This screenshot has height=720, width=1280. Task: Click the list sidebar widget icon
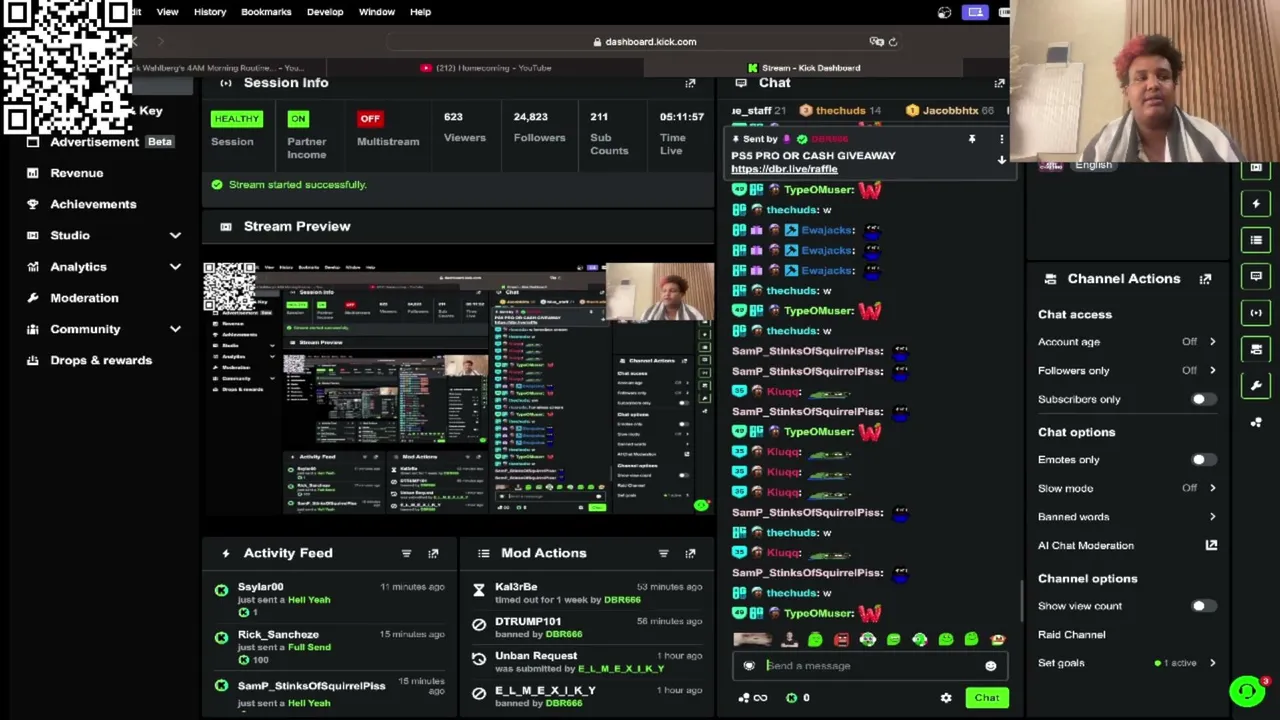coord(1256,240)
